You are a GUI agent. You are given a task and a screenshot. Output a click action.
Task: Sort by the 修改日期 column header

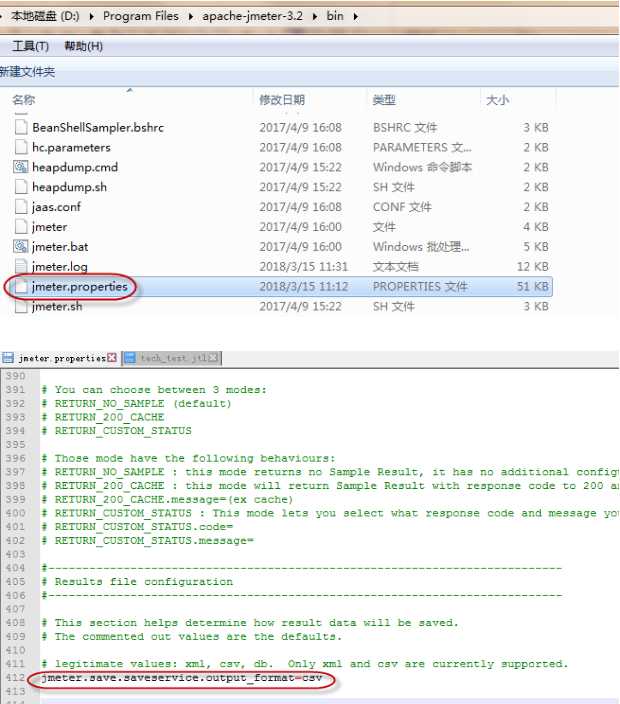coord(282,100)
